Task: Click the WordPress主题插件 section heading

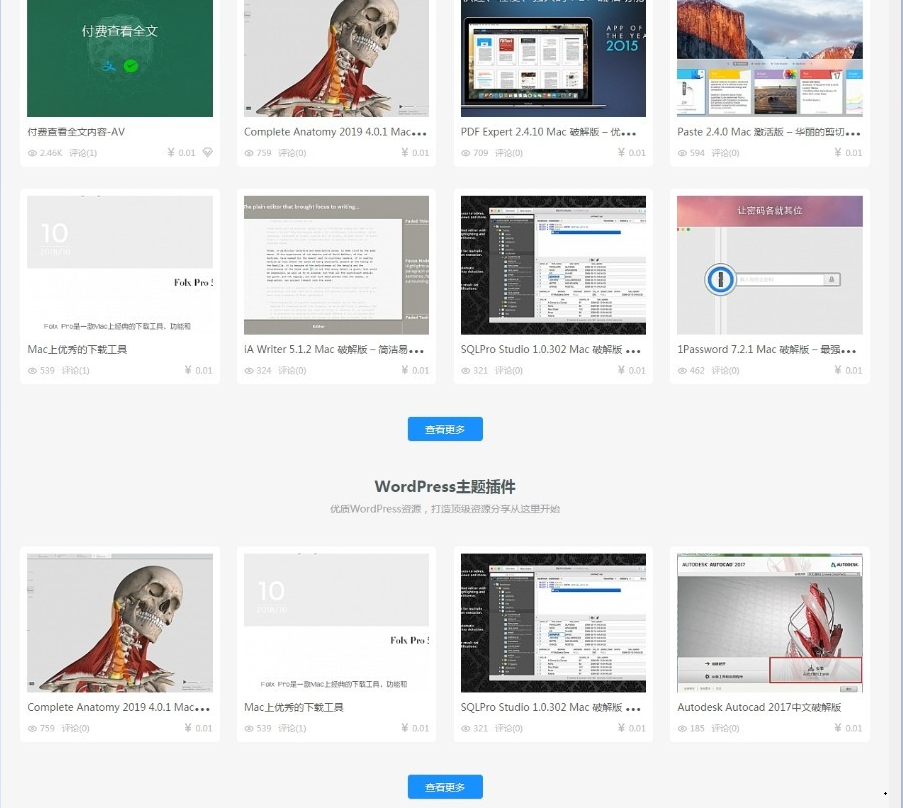Action: pos(445,487)
